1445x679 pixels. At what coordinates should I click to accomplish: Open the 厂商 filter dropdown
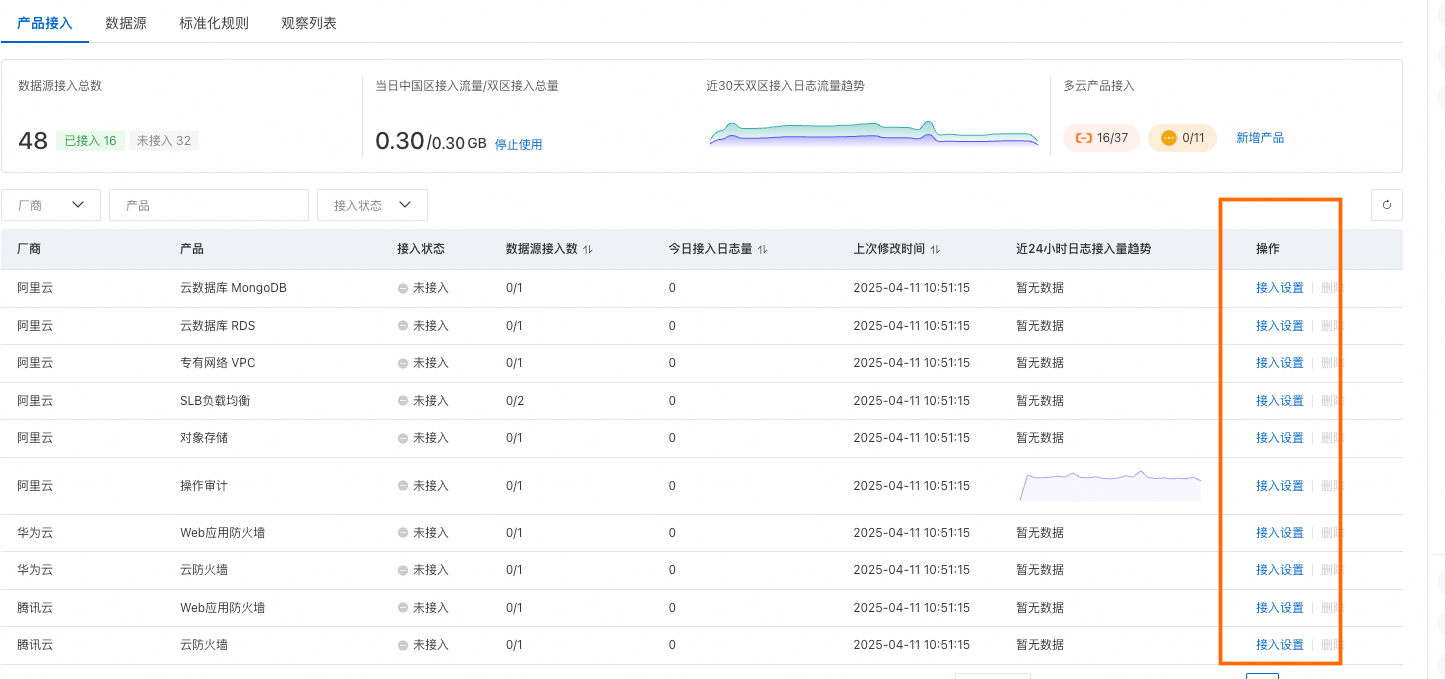pos(51,205)
